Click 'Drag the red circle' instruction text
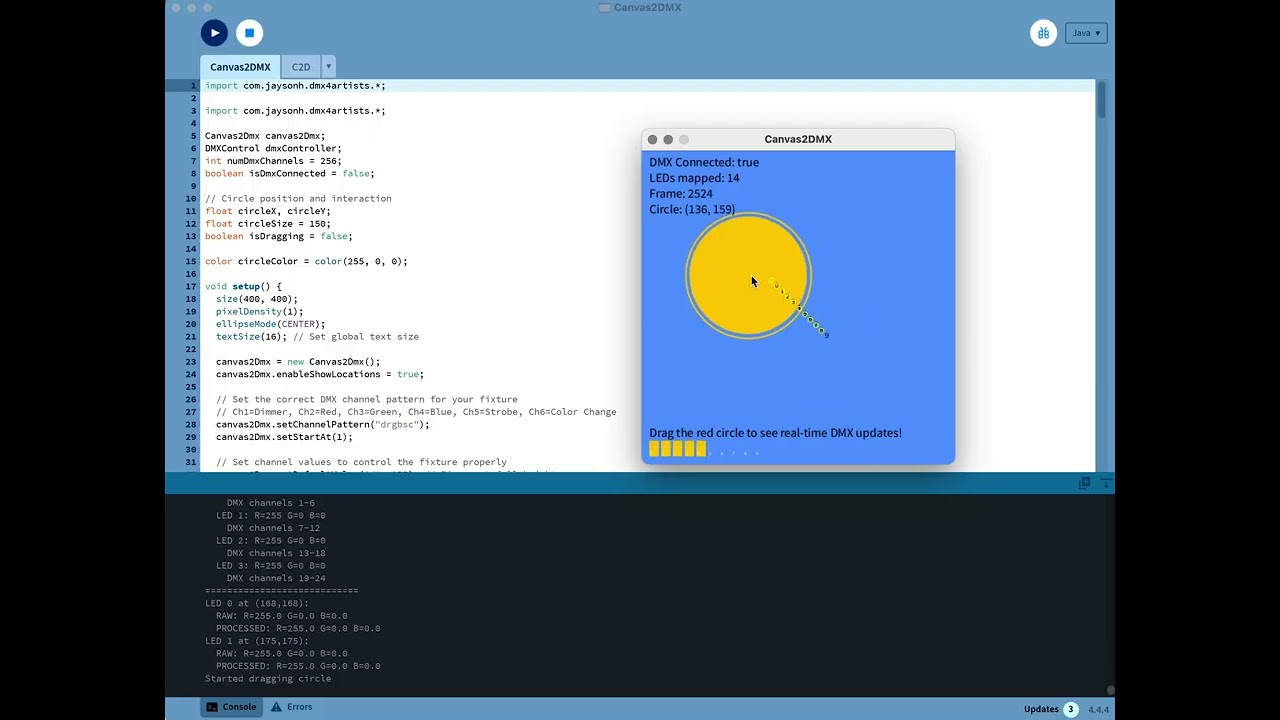Image resolution: width=1280 pixels, height=720 pixels. click(775, 433)
